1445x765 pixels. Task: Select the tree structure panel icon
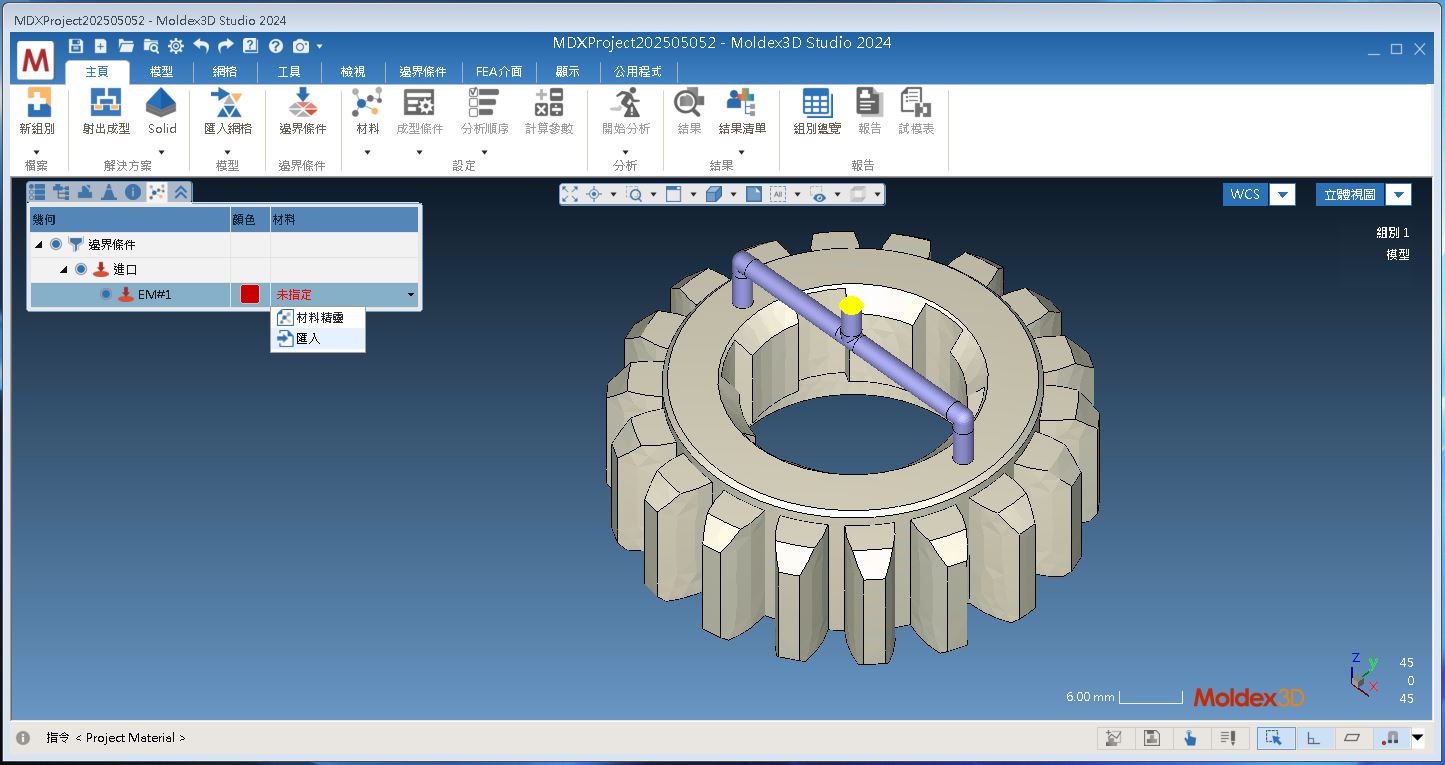61,192
